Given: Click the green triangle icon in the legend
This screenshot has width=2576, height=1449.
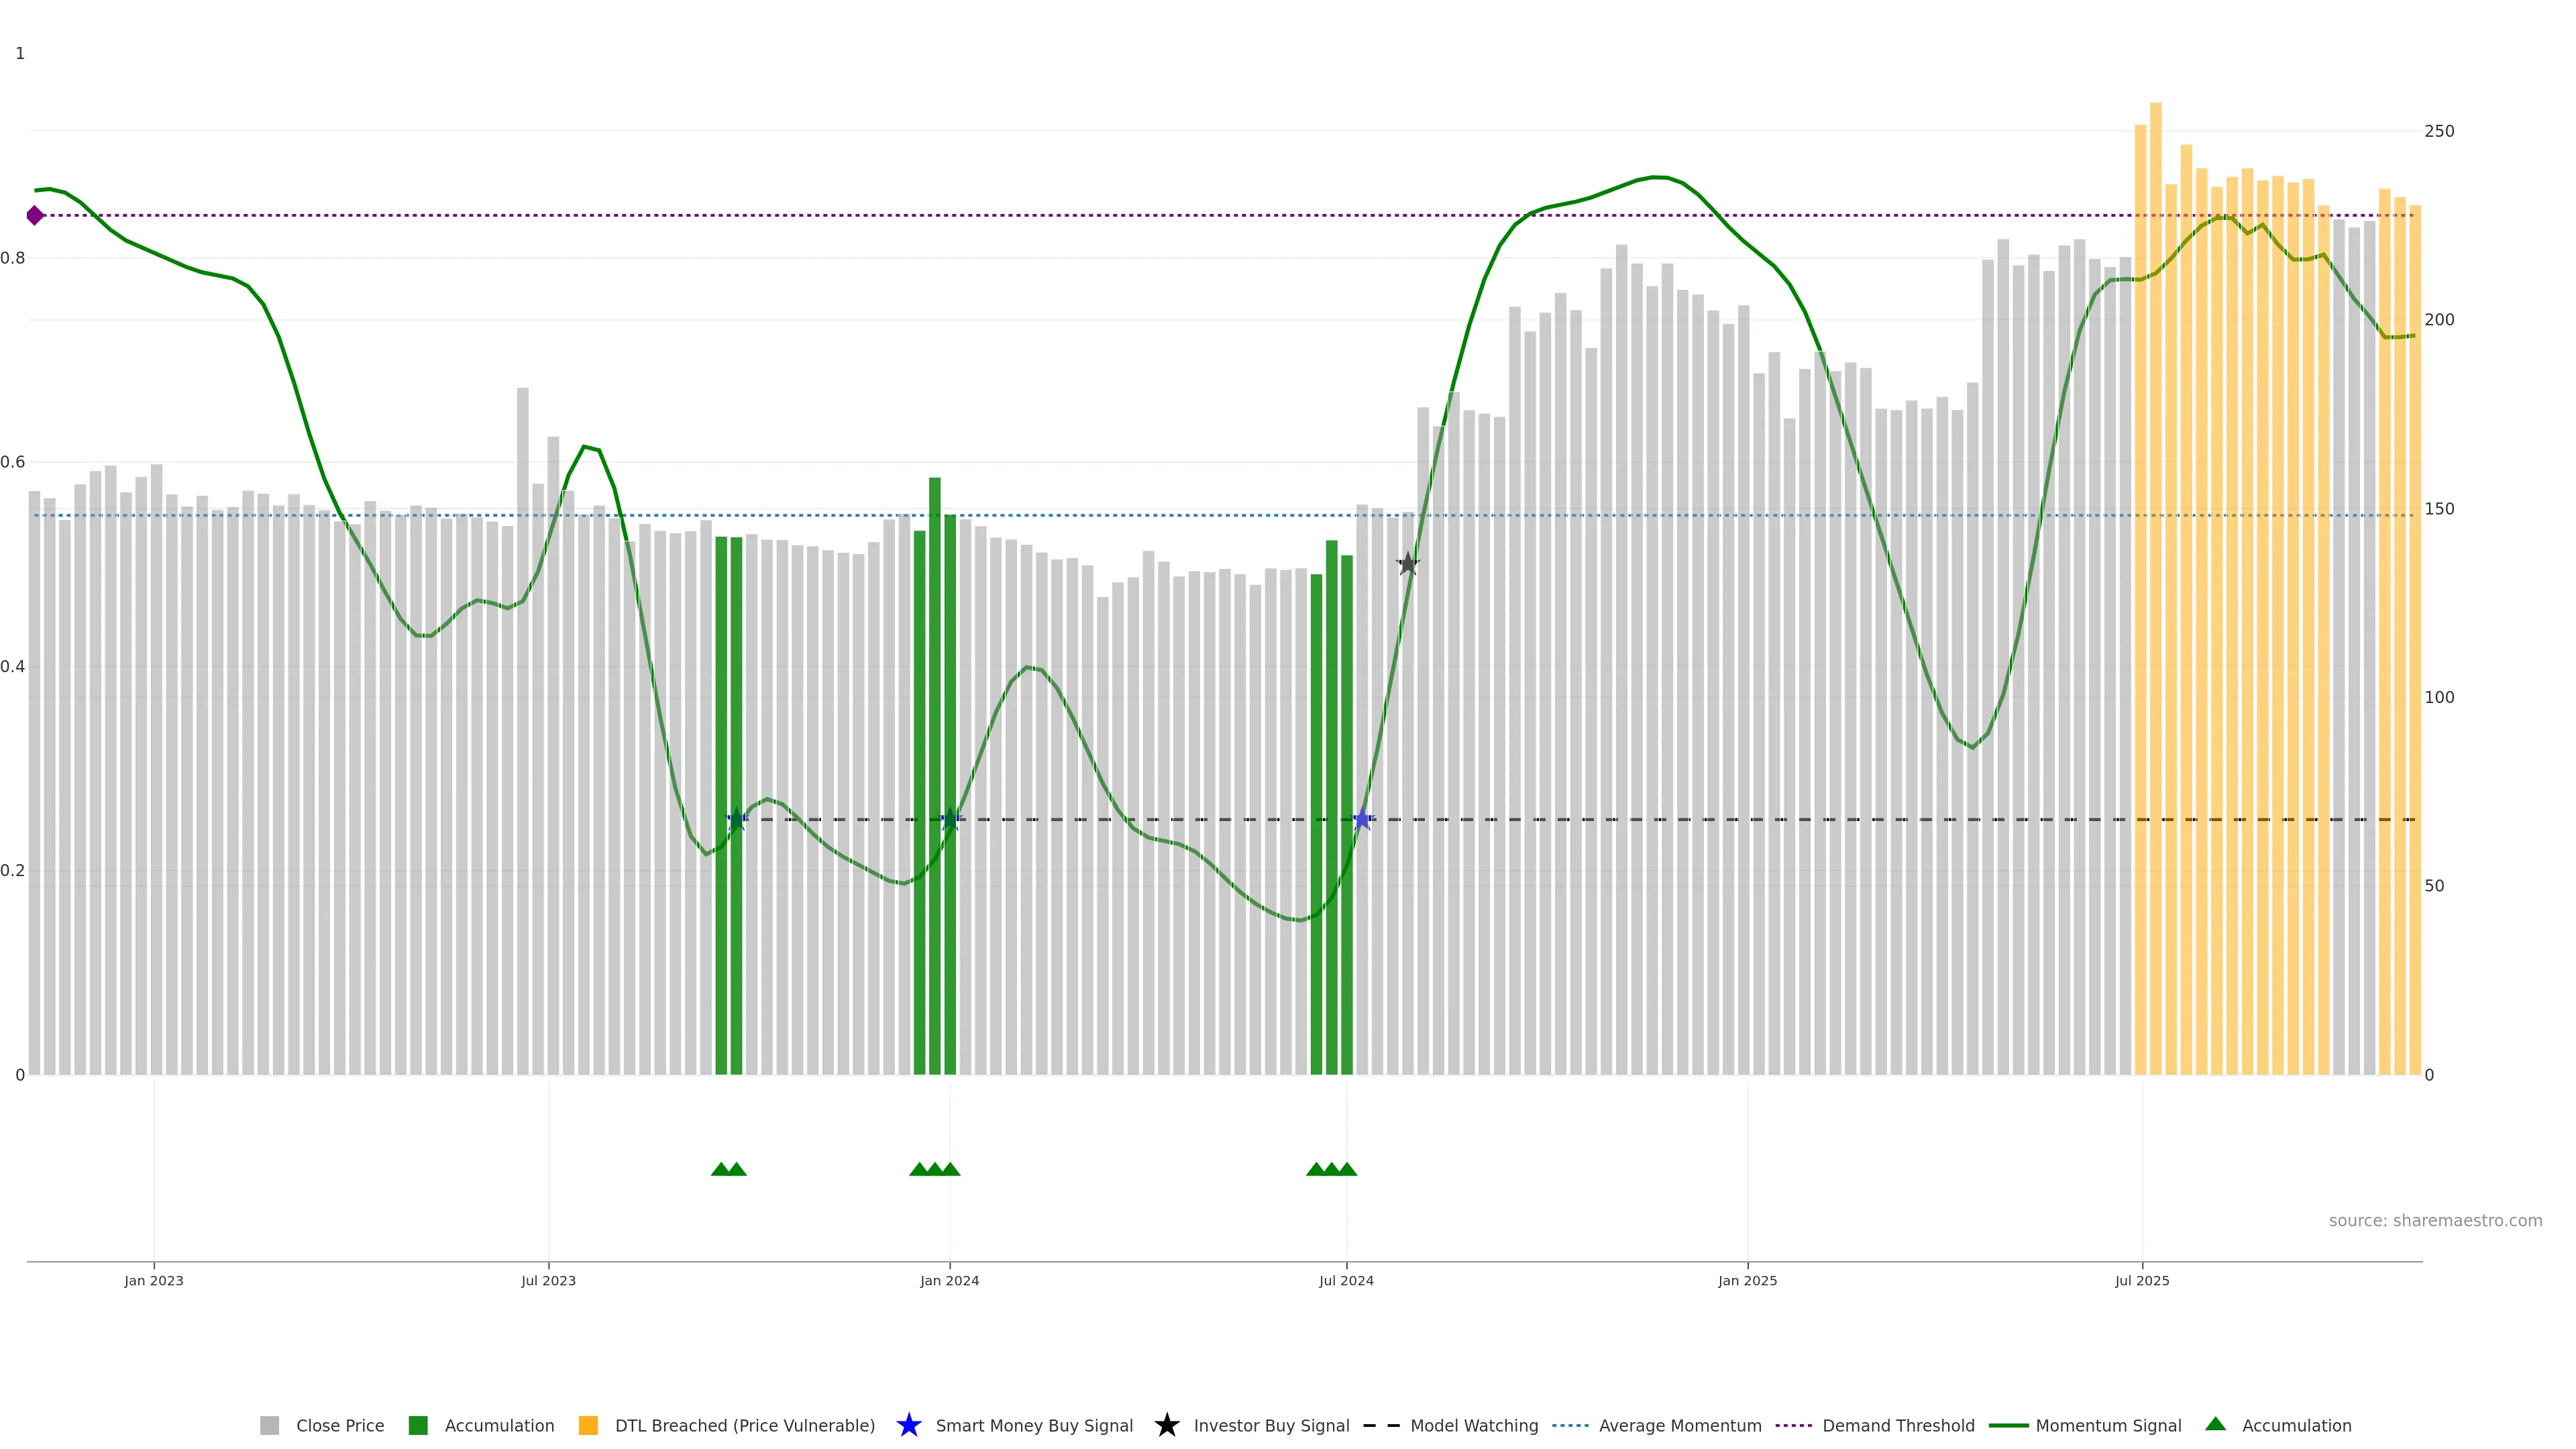Looking at the screenshot, I should click(2215, 1424).
